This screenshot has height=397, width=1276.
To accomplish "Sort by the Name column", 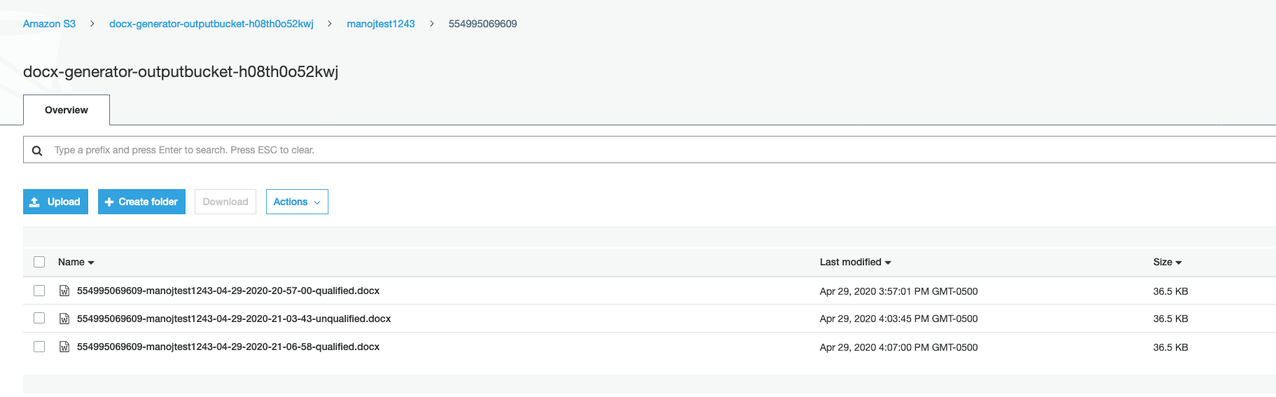I will [76, 262].
